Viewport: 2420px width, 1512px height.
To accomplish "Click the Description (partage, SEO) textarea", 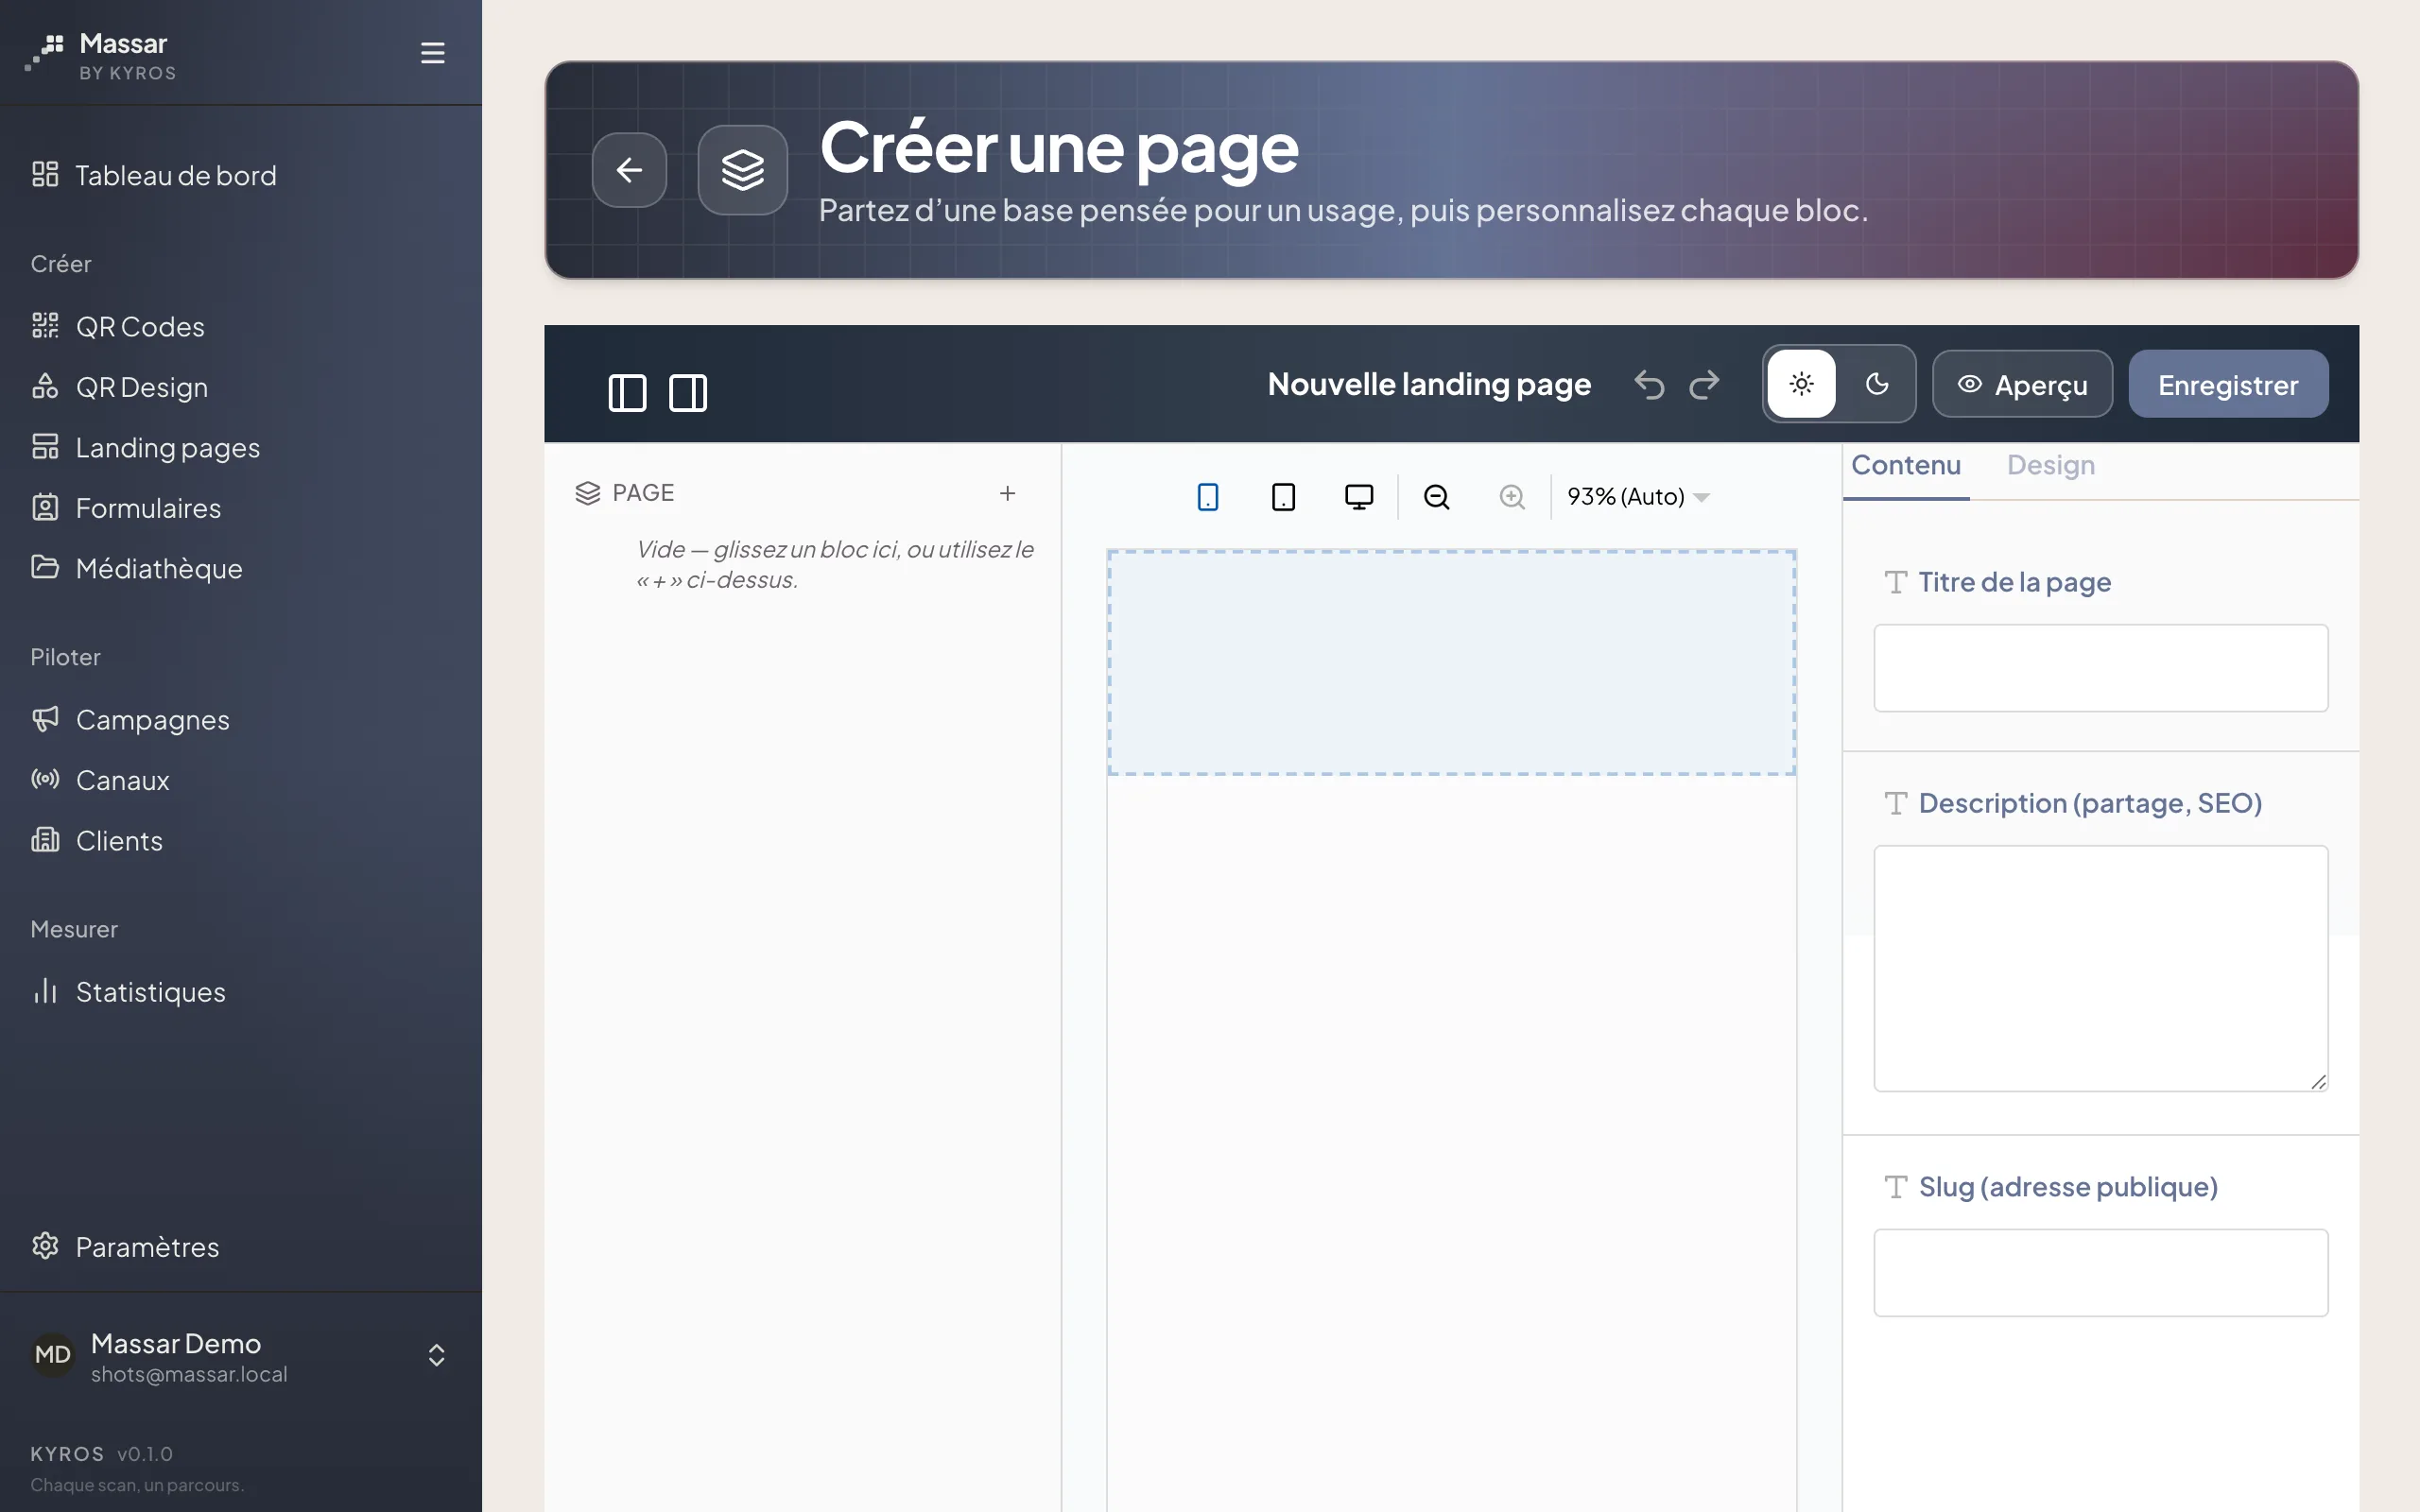I will pyautogui.click(x=2100, y=968).
